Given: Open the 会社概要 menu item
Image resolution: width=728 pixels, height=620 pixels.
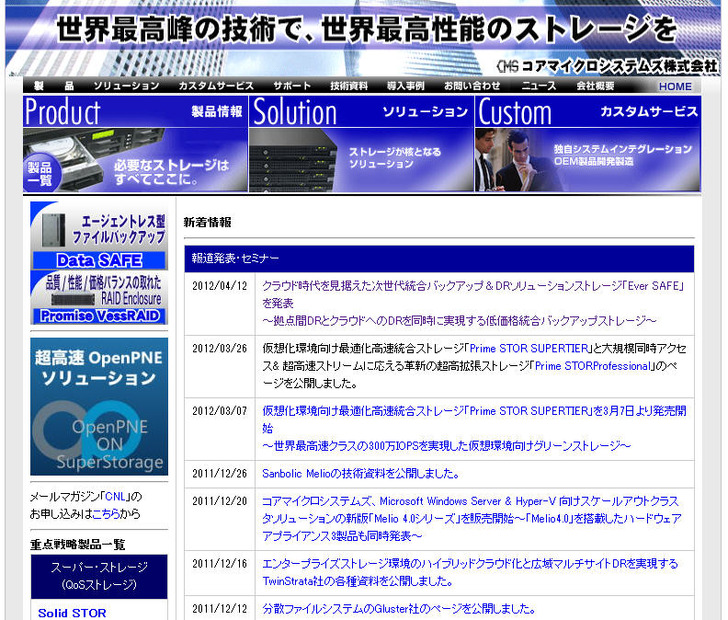Looking at the screenshot, I should point(595,86).
